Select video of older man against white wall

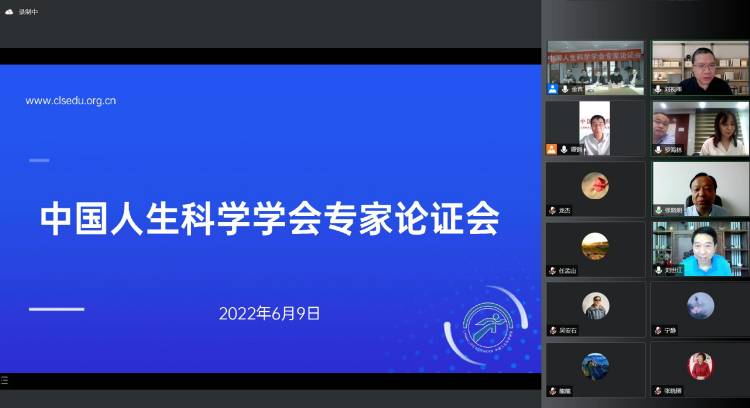pyautogui.click(x=700, y=189)
